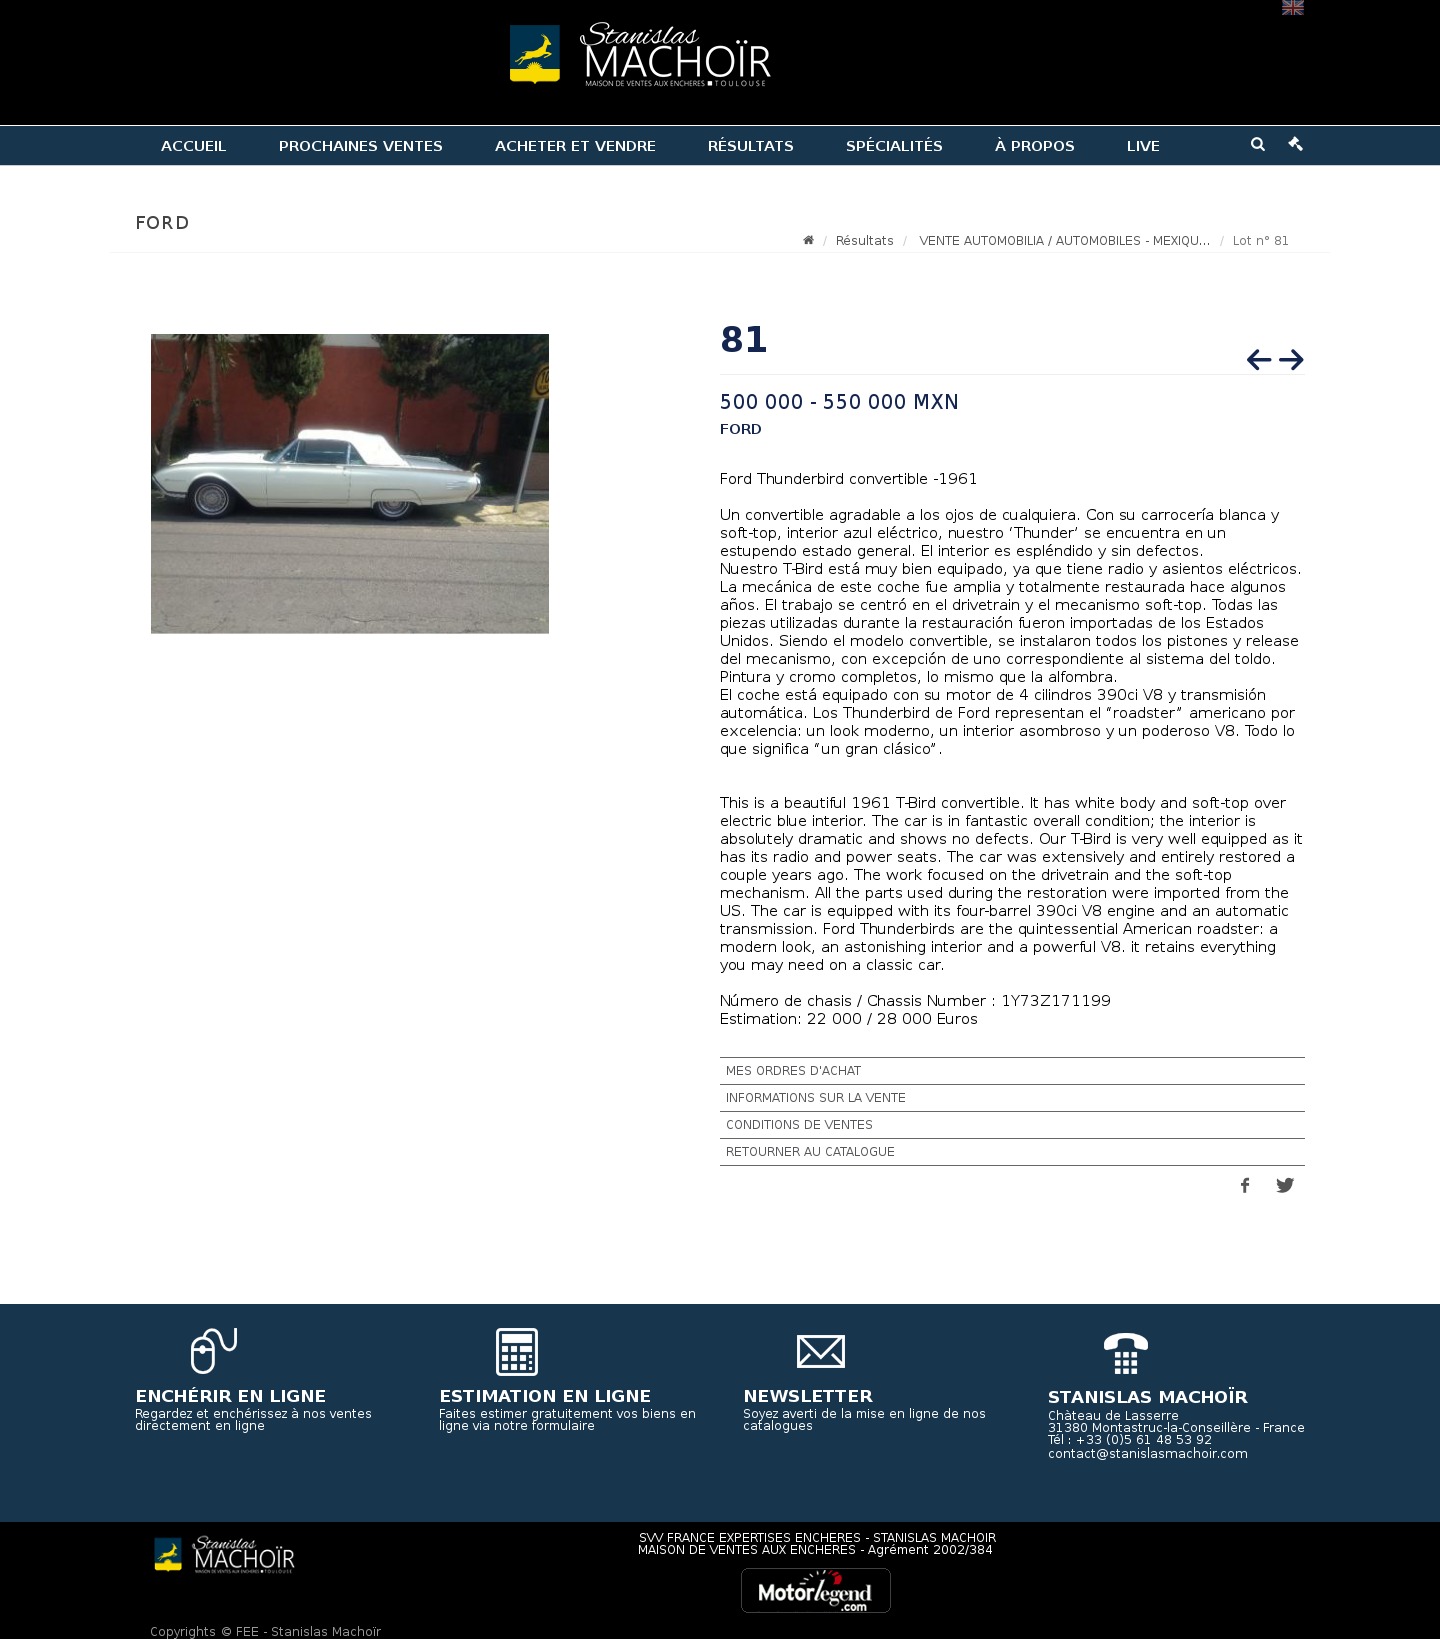Click the FORD page heading
The height and width of the screenshot is (1639, 1440).
tap(163, 223)
